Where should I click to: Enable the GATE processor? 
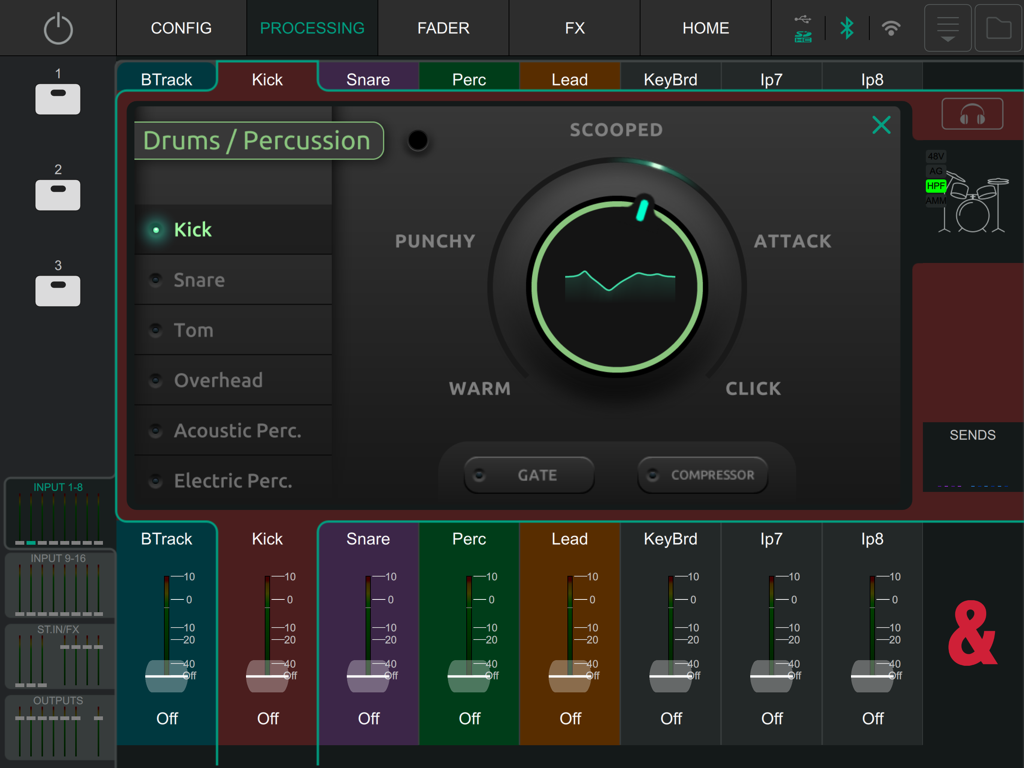coord(528,474)
